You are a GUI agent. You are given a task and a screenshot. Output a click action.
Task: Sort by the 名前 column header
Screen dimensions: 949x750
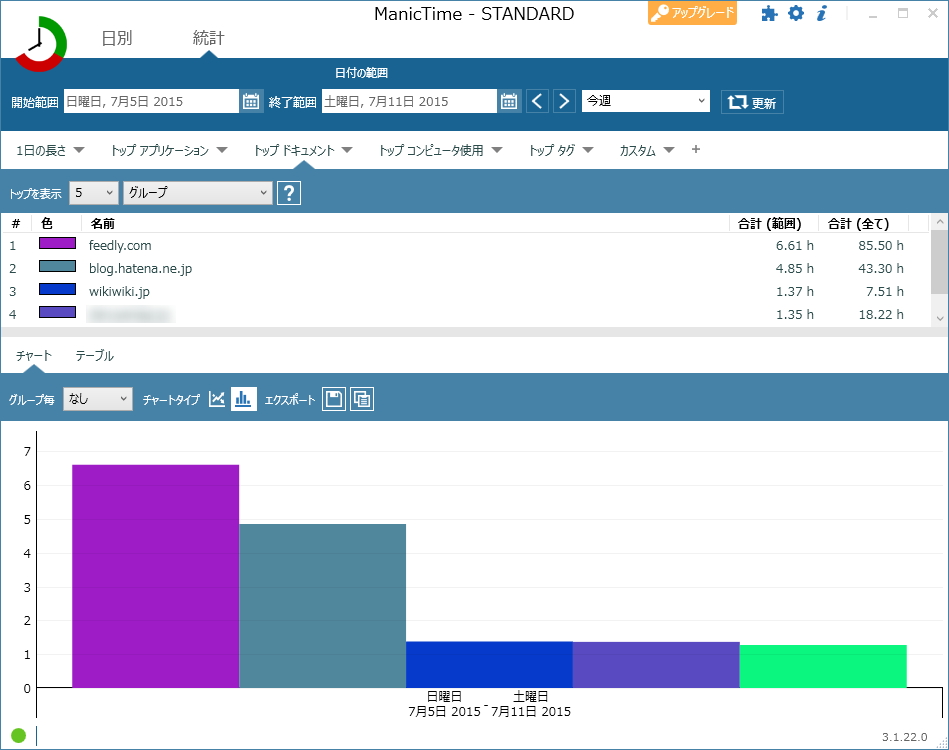103,224
